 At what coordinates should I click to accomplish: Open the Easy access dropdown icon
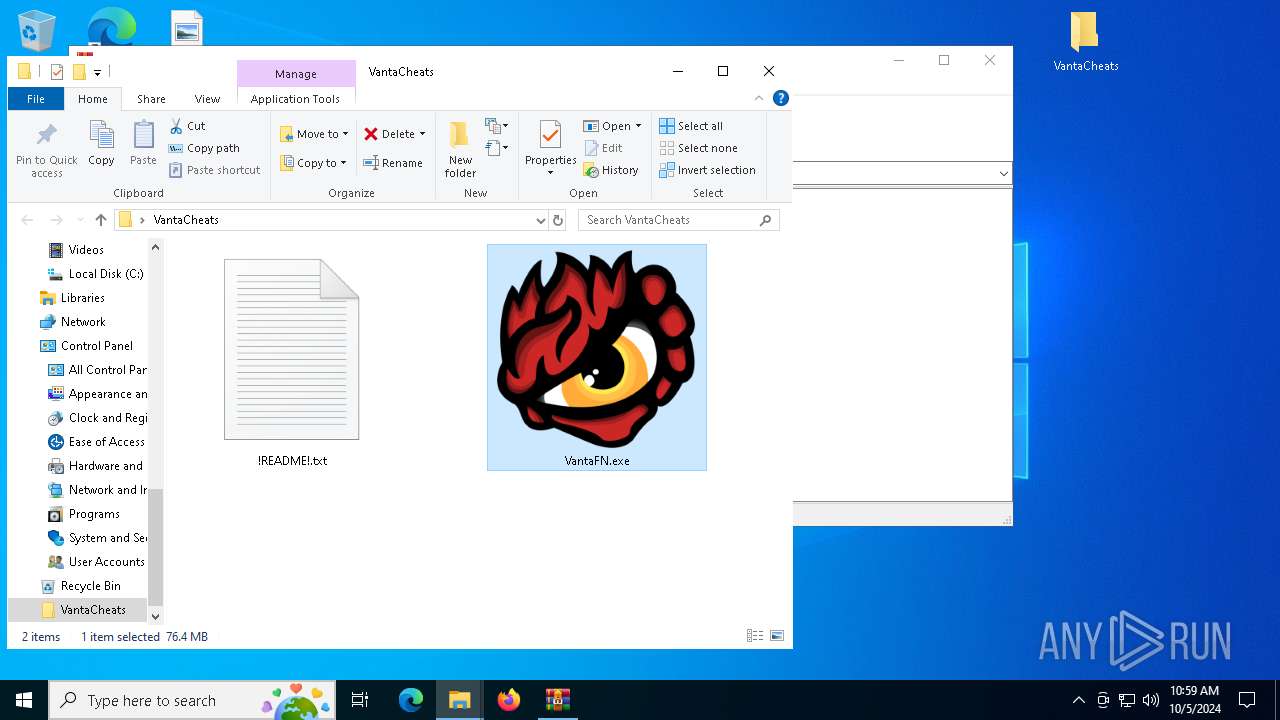pyautogui.click(x=497, y=149)
